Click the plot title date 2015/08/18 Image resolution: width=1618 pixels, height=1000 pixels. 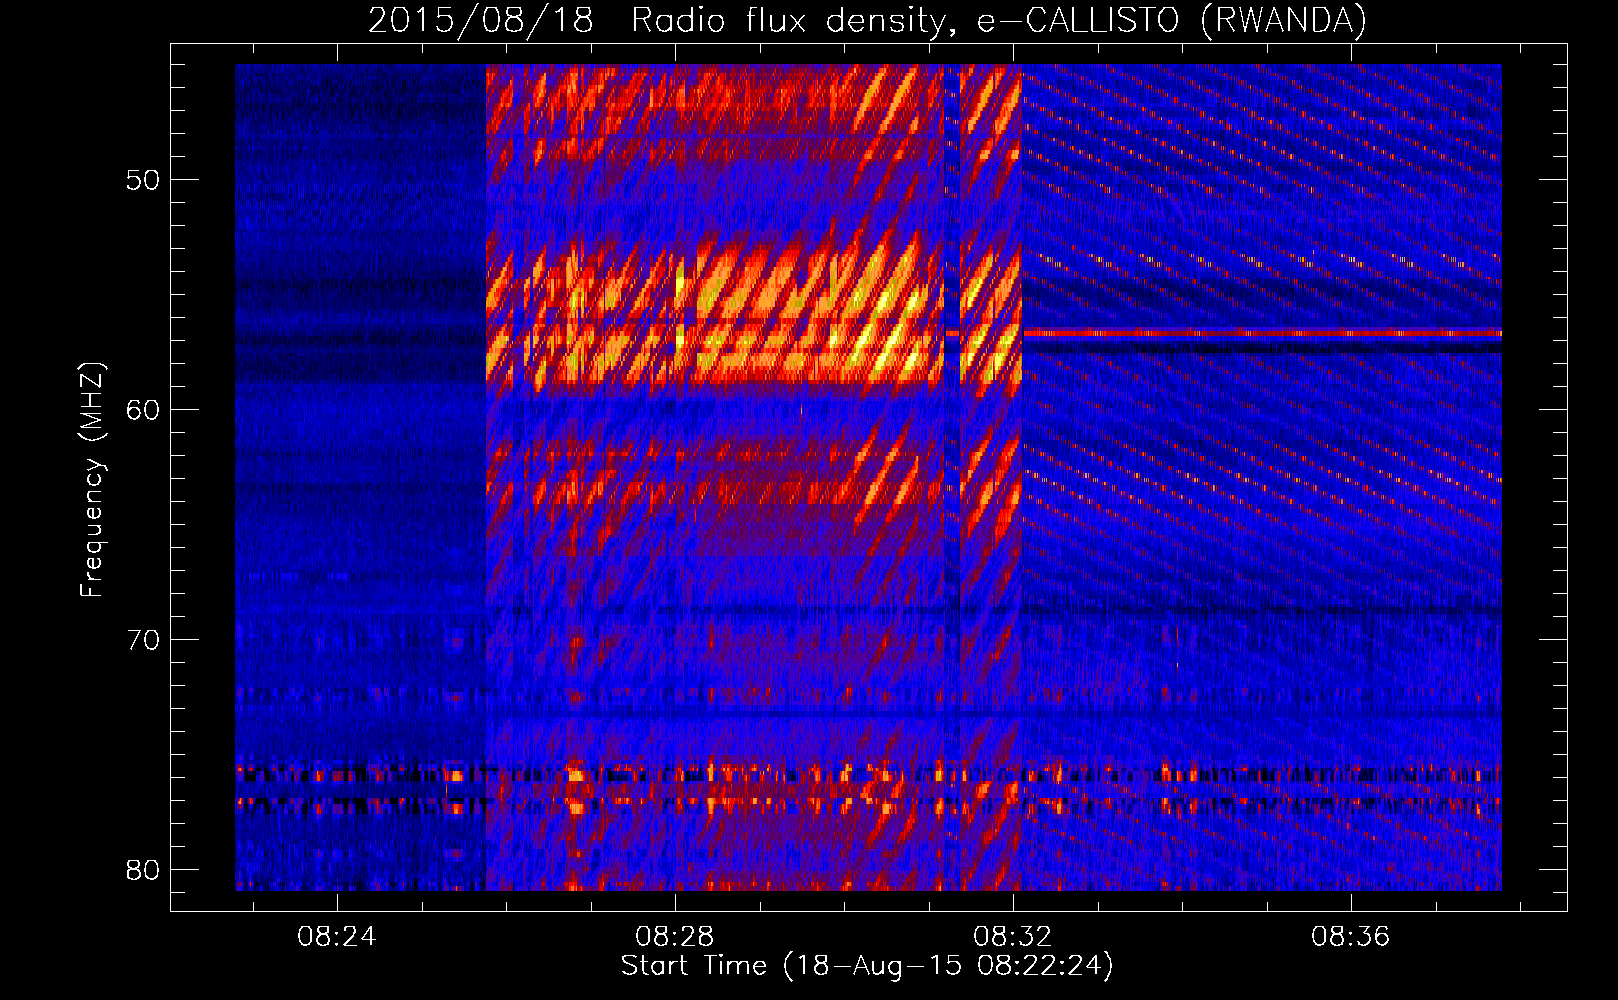481,20
